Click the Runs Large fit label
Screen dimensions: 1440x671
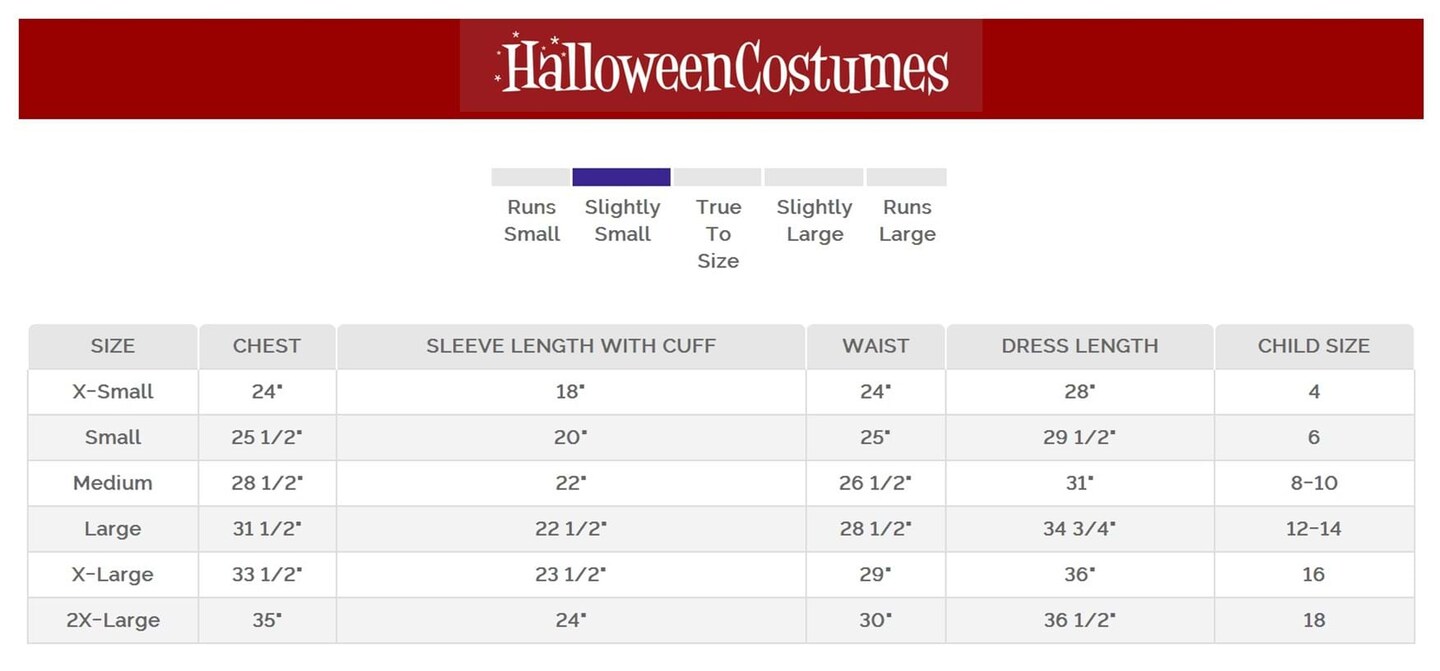[x=907, y=221]
